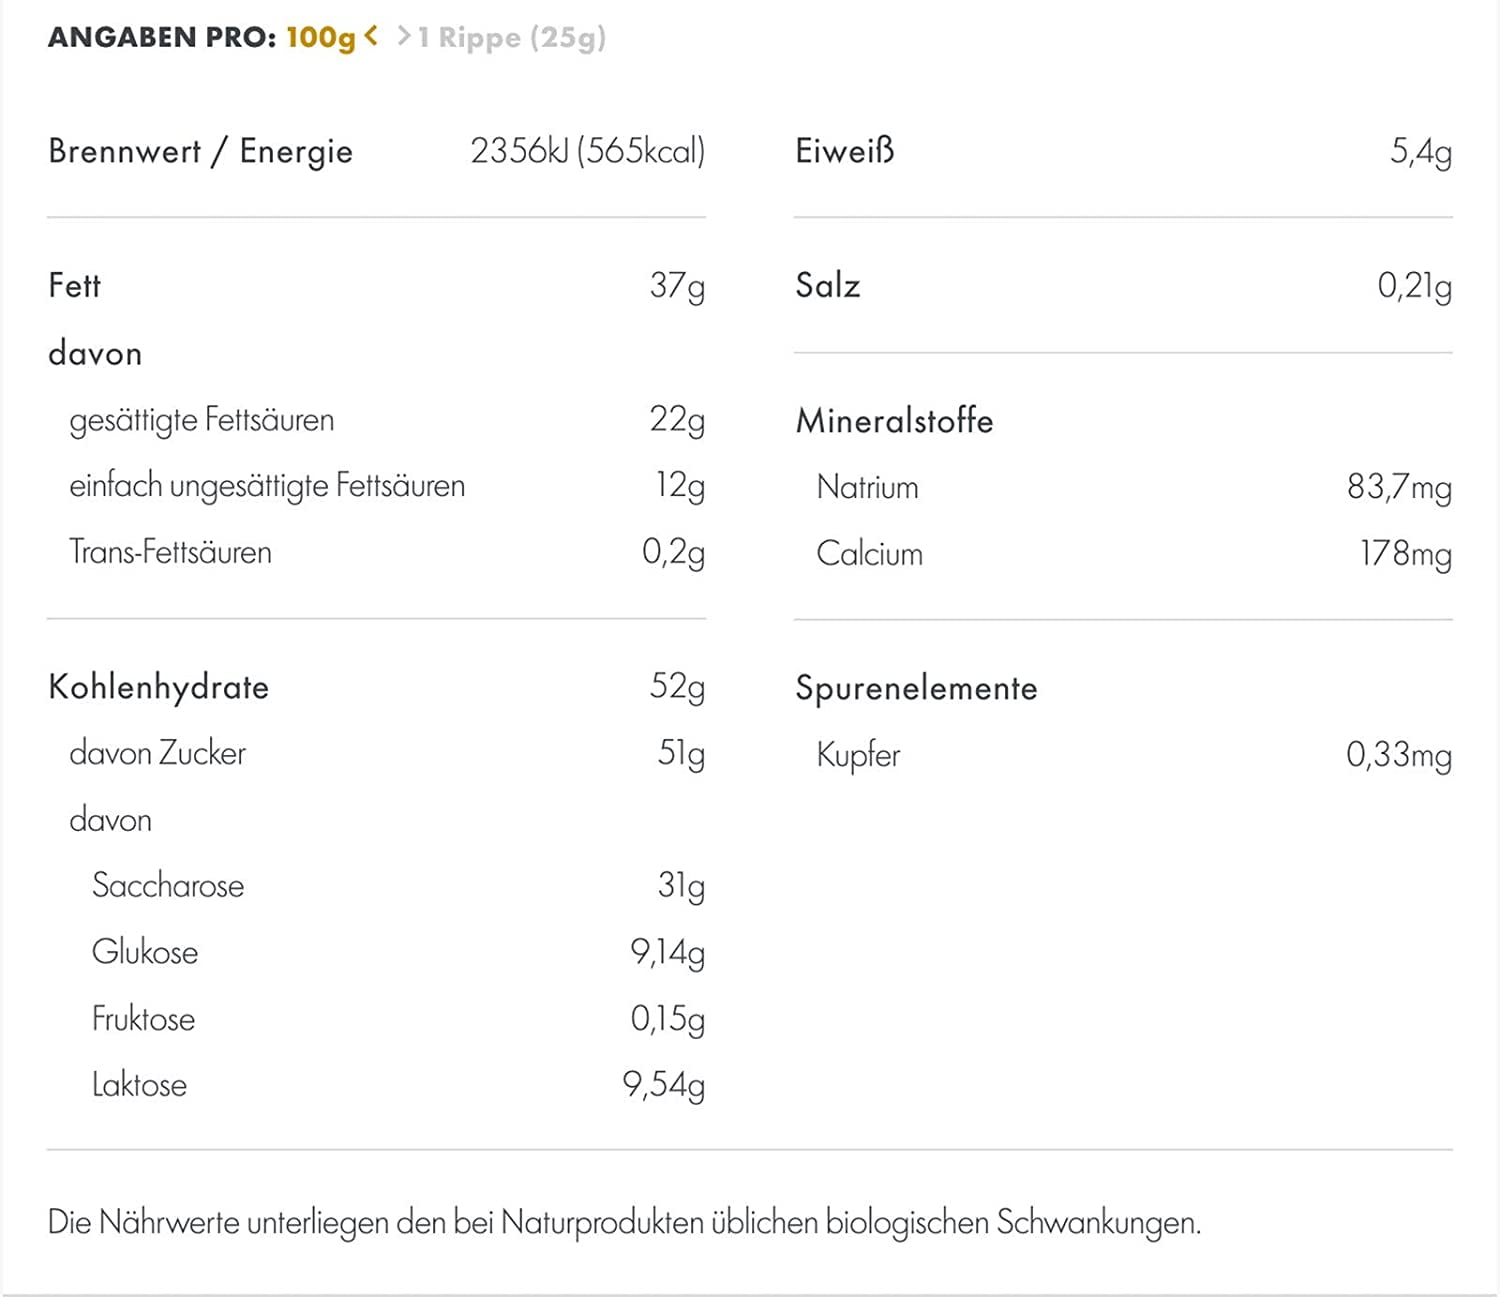This screenshot has width=1500, height=1297.
Task: Click the Kohlenhydrate heading
Action: (x=159, y=687)
